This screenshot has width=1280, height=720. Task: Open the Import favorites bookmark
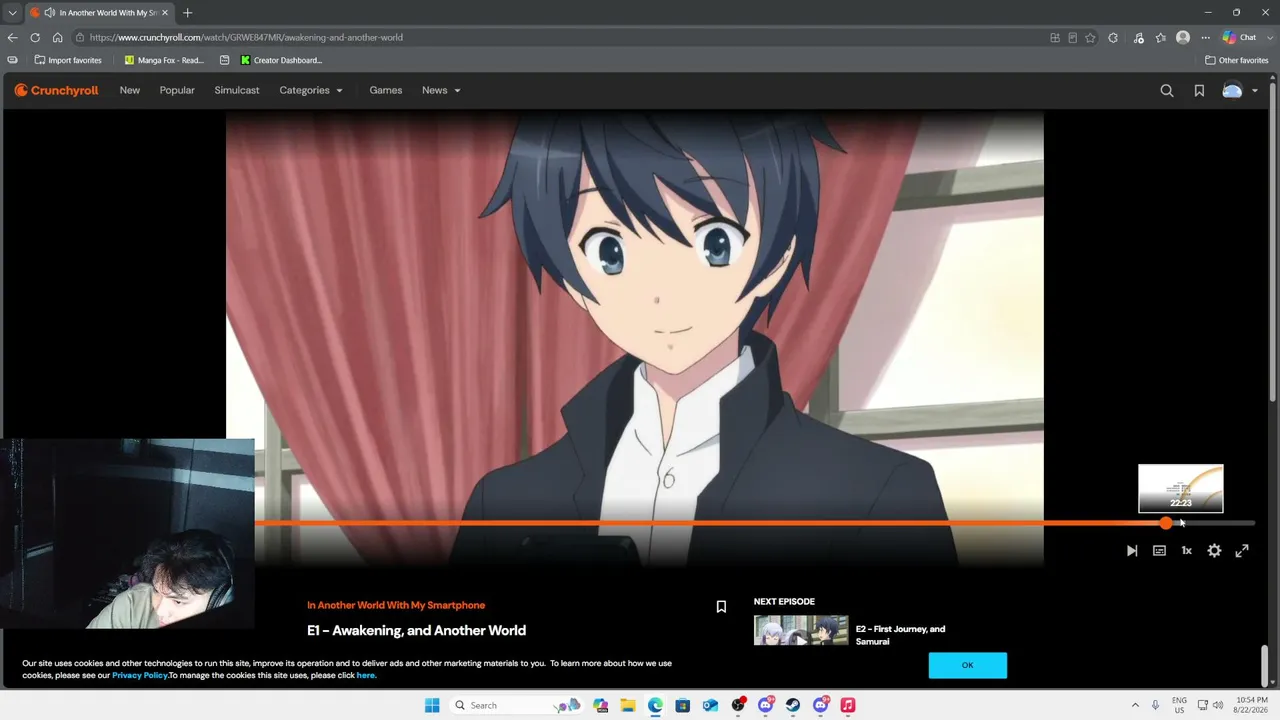click(x=68, y=60)
